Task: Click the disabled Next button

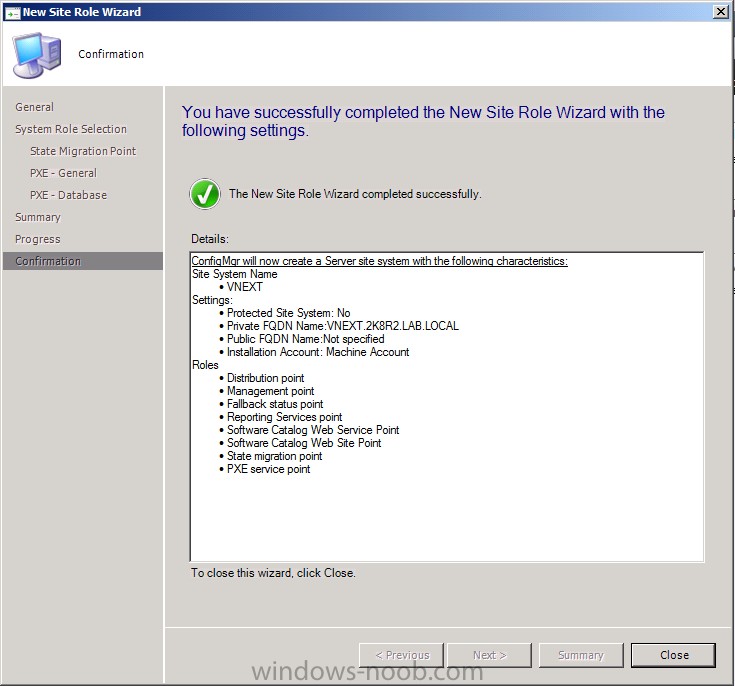Action: point(489,655)
